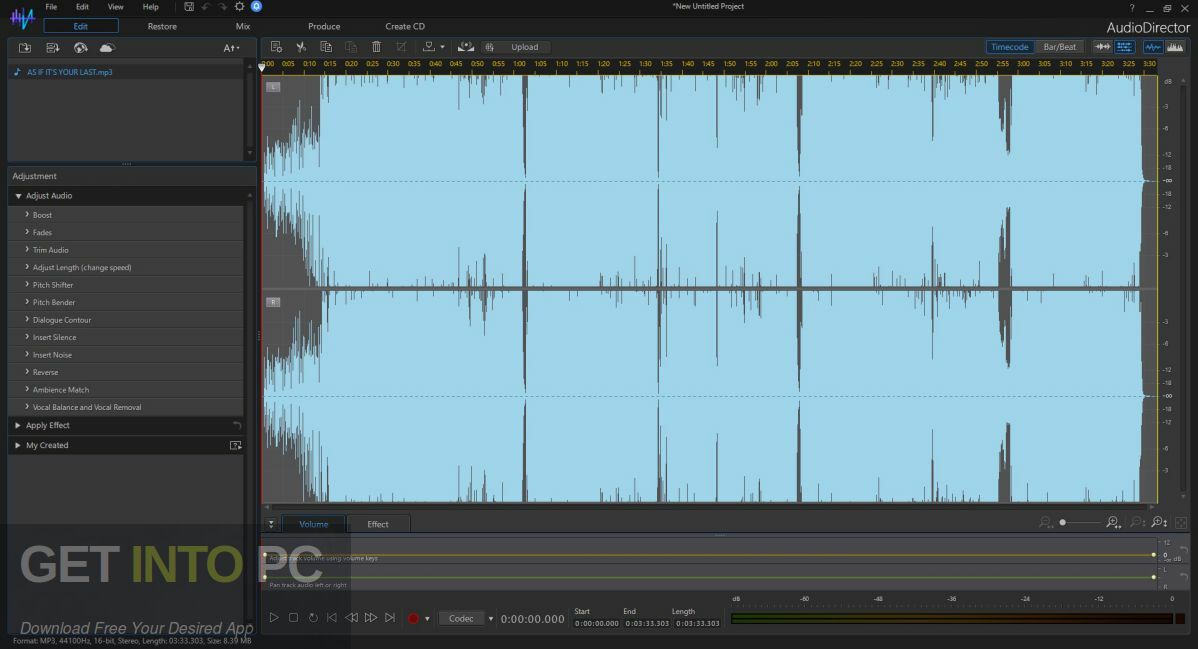This screenshot has width=1198, height=649.
Task: Click the batch processing icon in library toolbar
Action: 53,47
